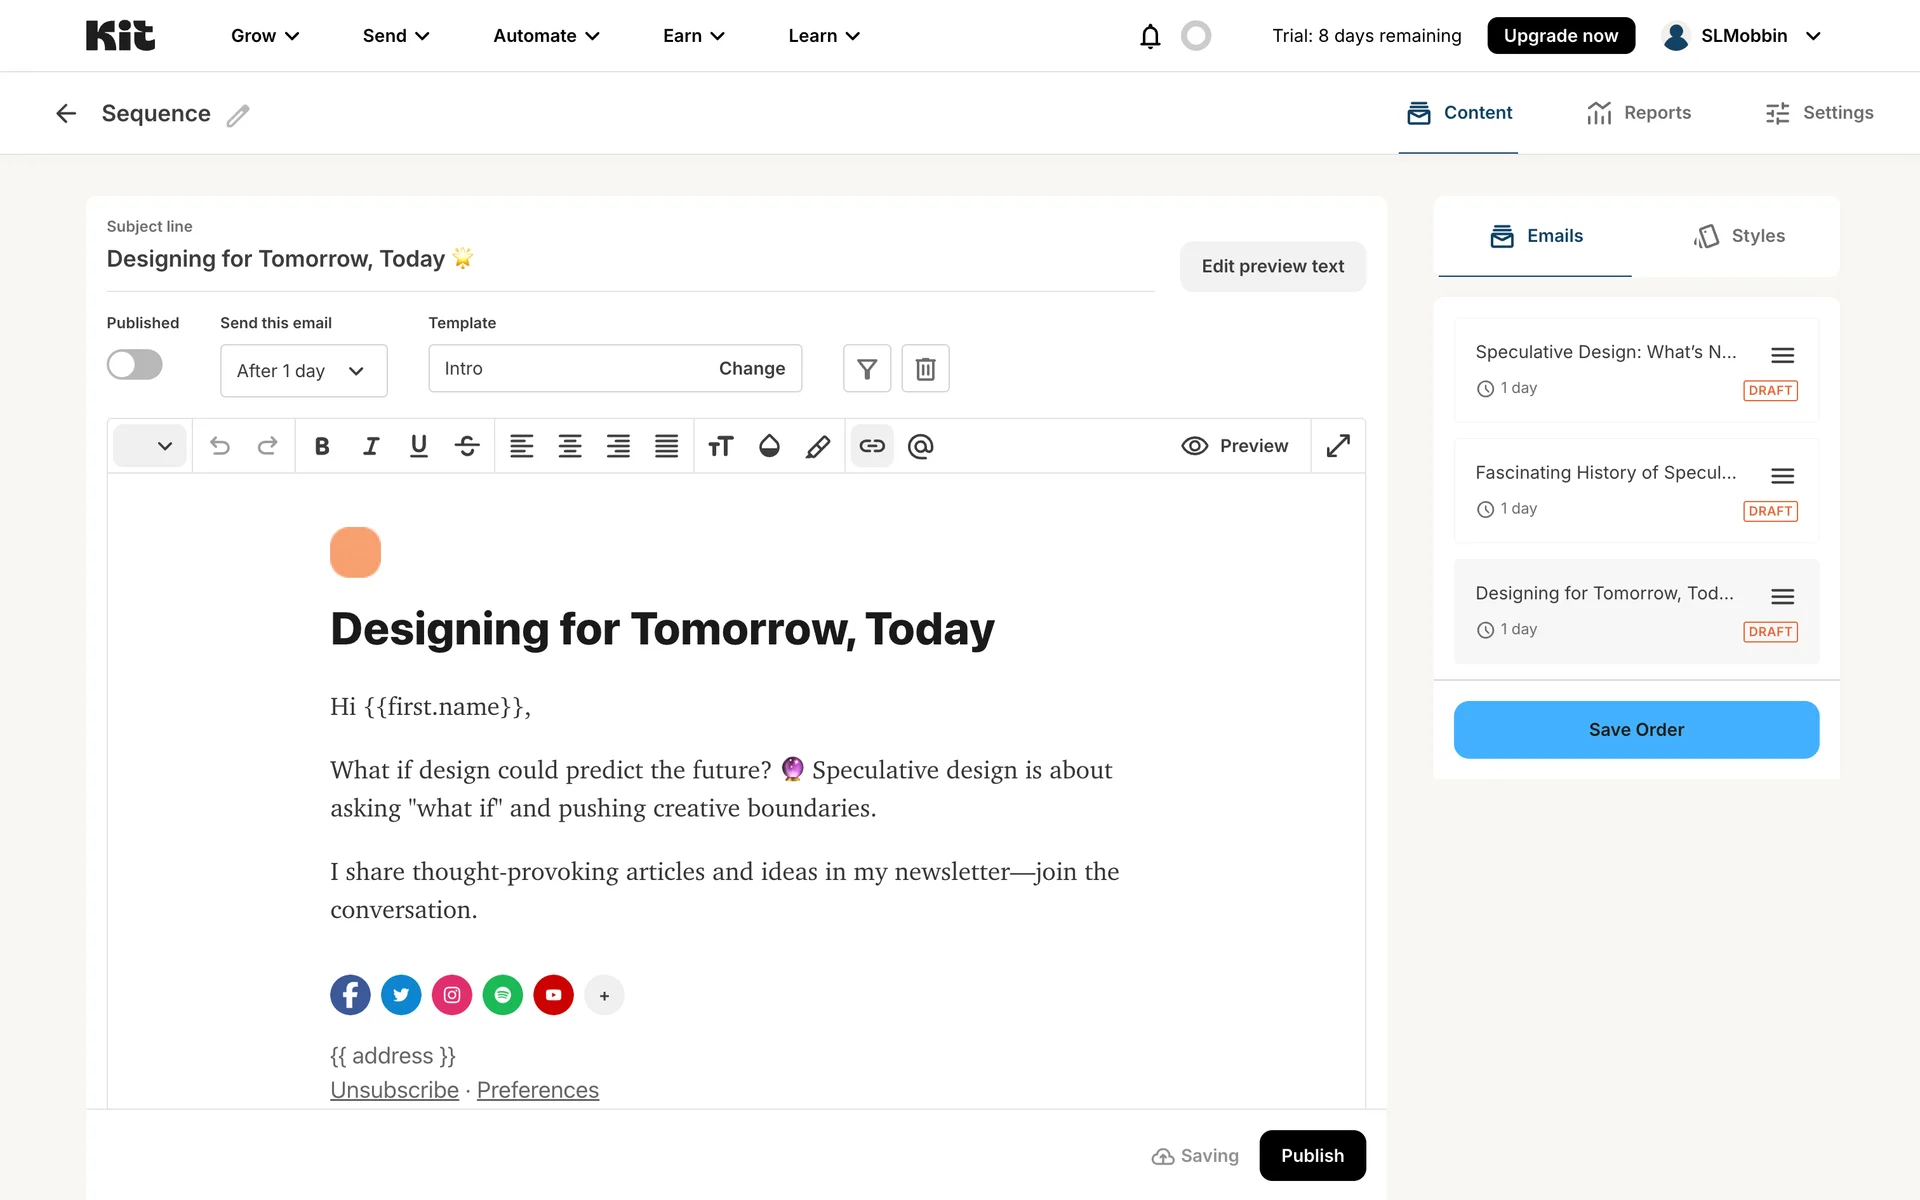Expand the Automate menu
The image size is (1920, 1200).
pos(546,36)
